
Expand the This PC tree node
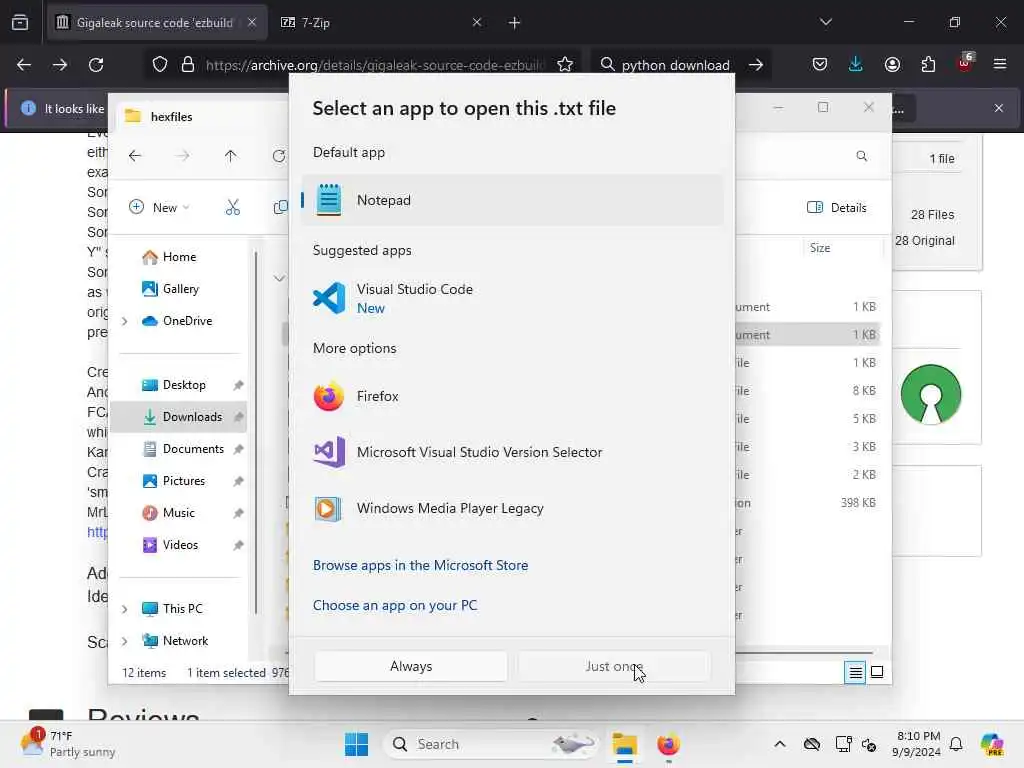coord(125,609)
